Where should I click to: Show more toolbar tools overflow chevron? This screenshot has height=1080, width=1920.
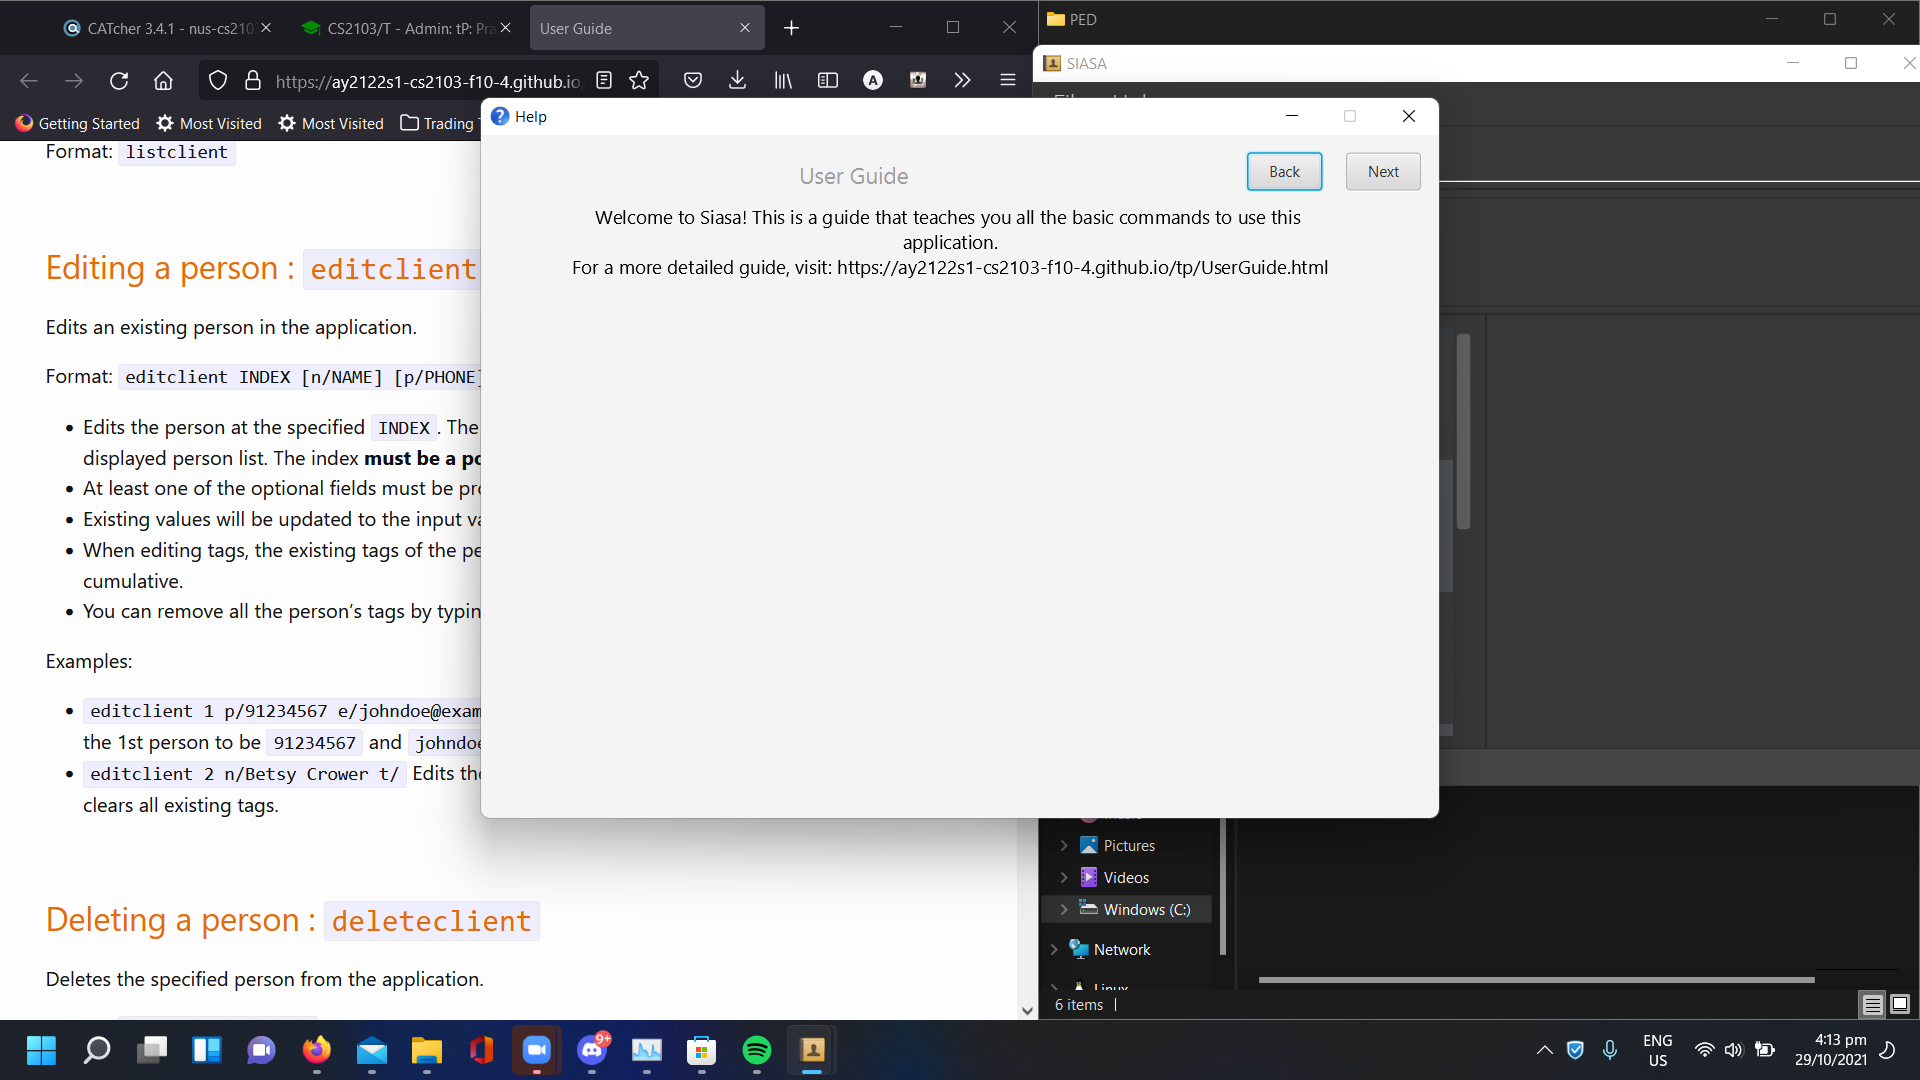962,81
